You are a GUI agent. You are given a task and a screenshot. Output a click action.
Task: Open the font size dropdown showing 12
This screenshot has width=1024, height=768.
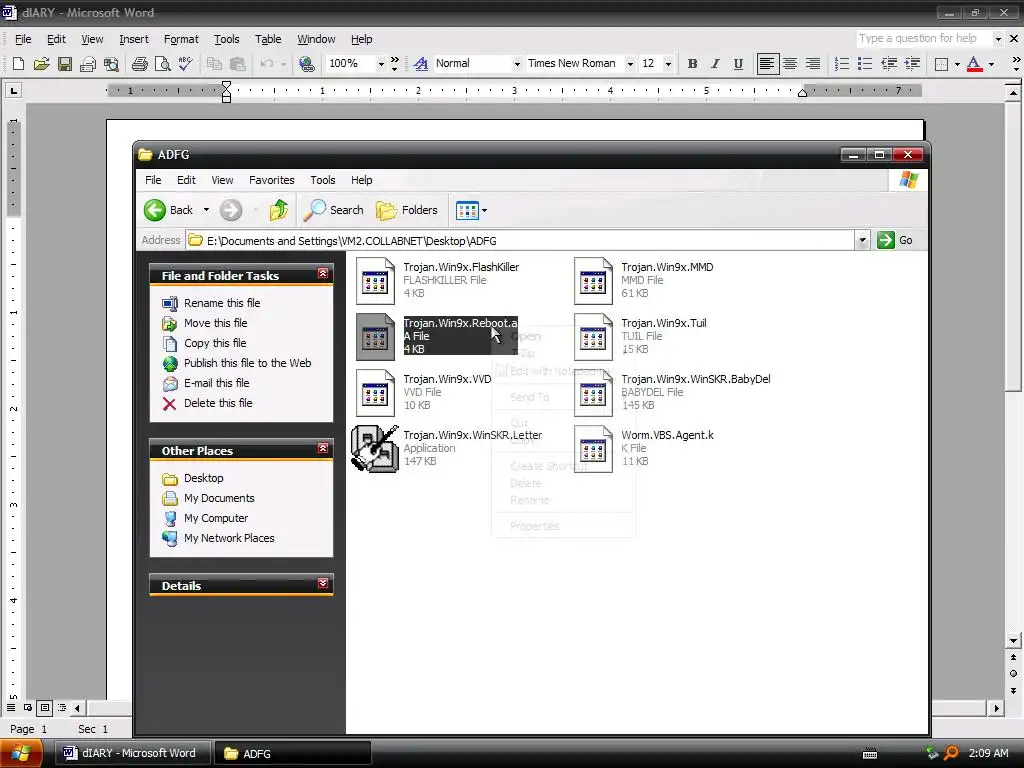(x=668, y=64)
